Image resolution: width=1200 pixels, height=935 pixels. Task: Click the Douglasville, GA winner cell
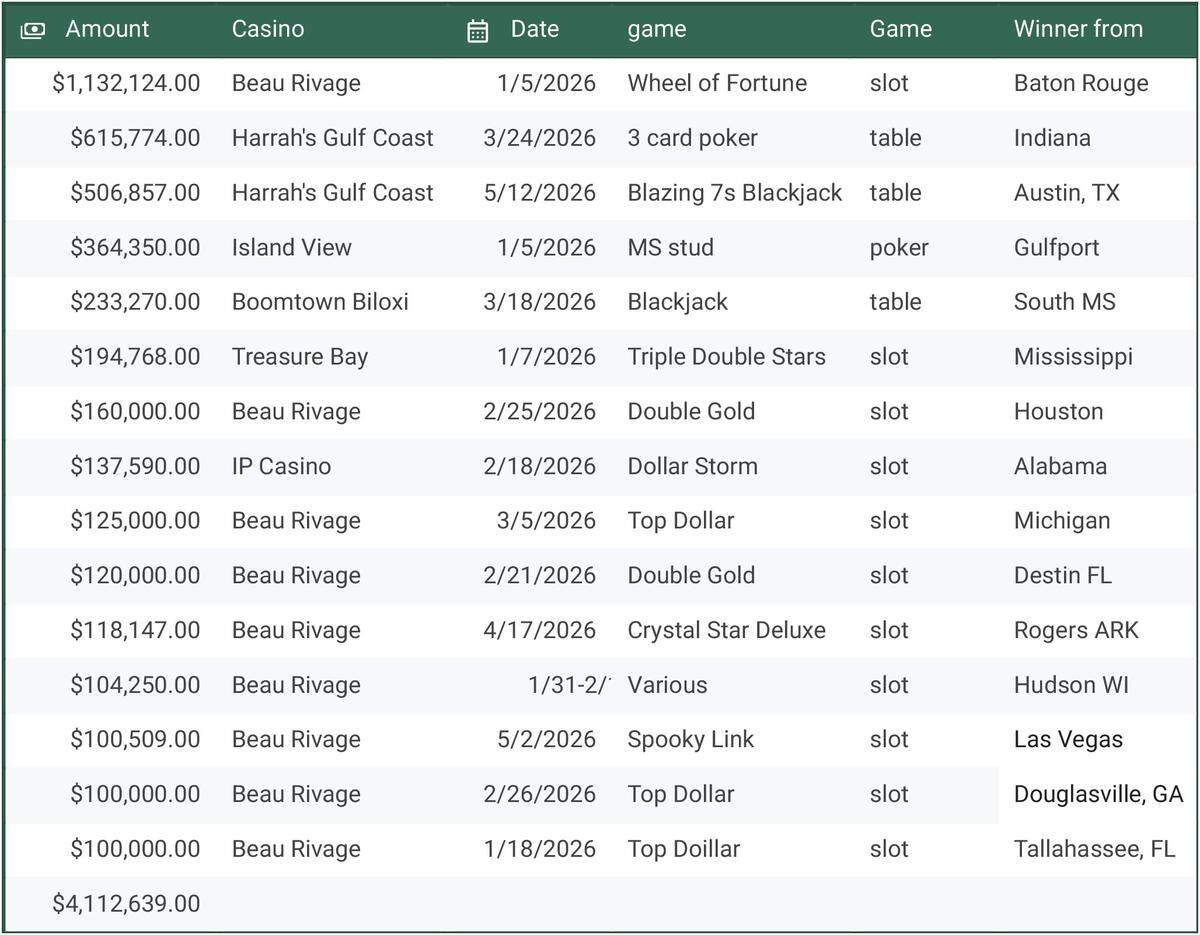[x=1098, y=794]
